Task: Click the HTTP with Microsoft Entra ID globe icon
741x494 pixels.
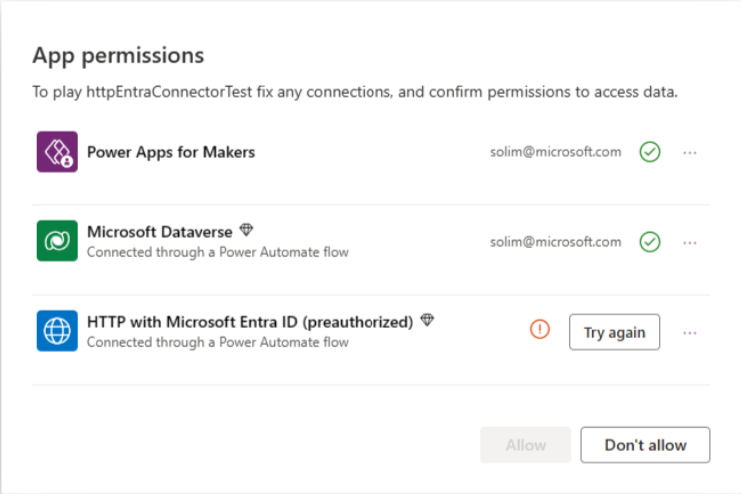Action: point(57,330)
